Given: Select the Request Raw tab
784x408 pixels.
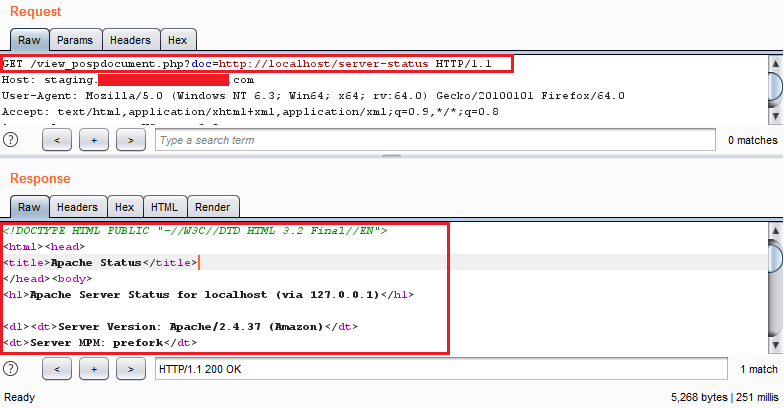Looking at the screenshot, I should (29, 40).
